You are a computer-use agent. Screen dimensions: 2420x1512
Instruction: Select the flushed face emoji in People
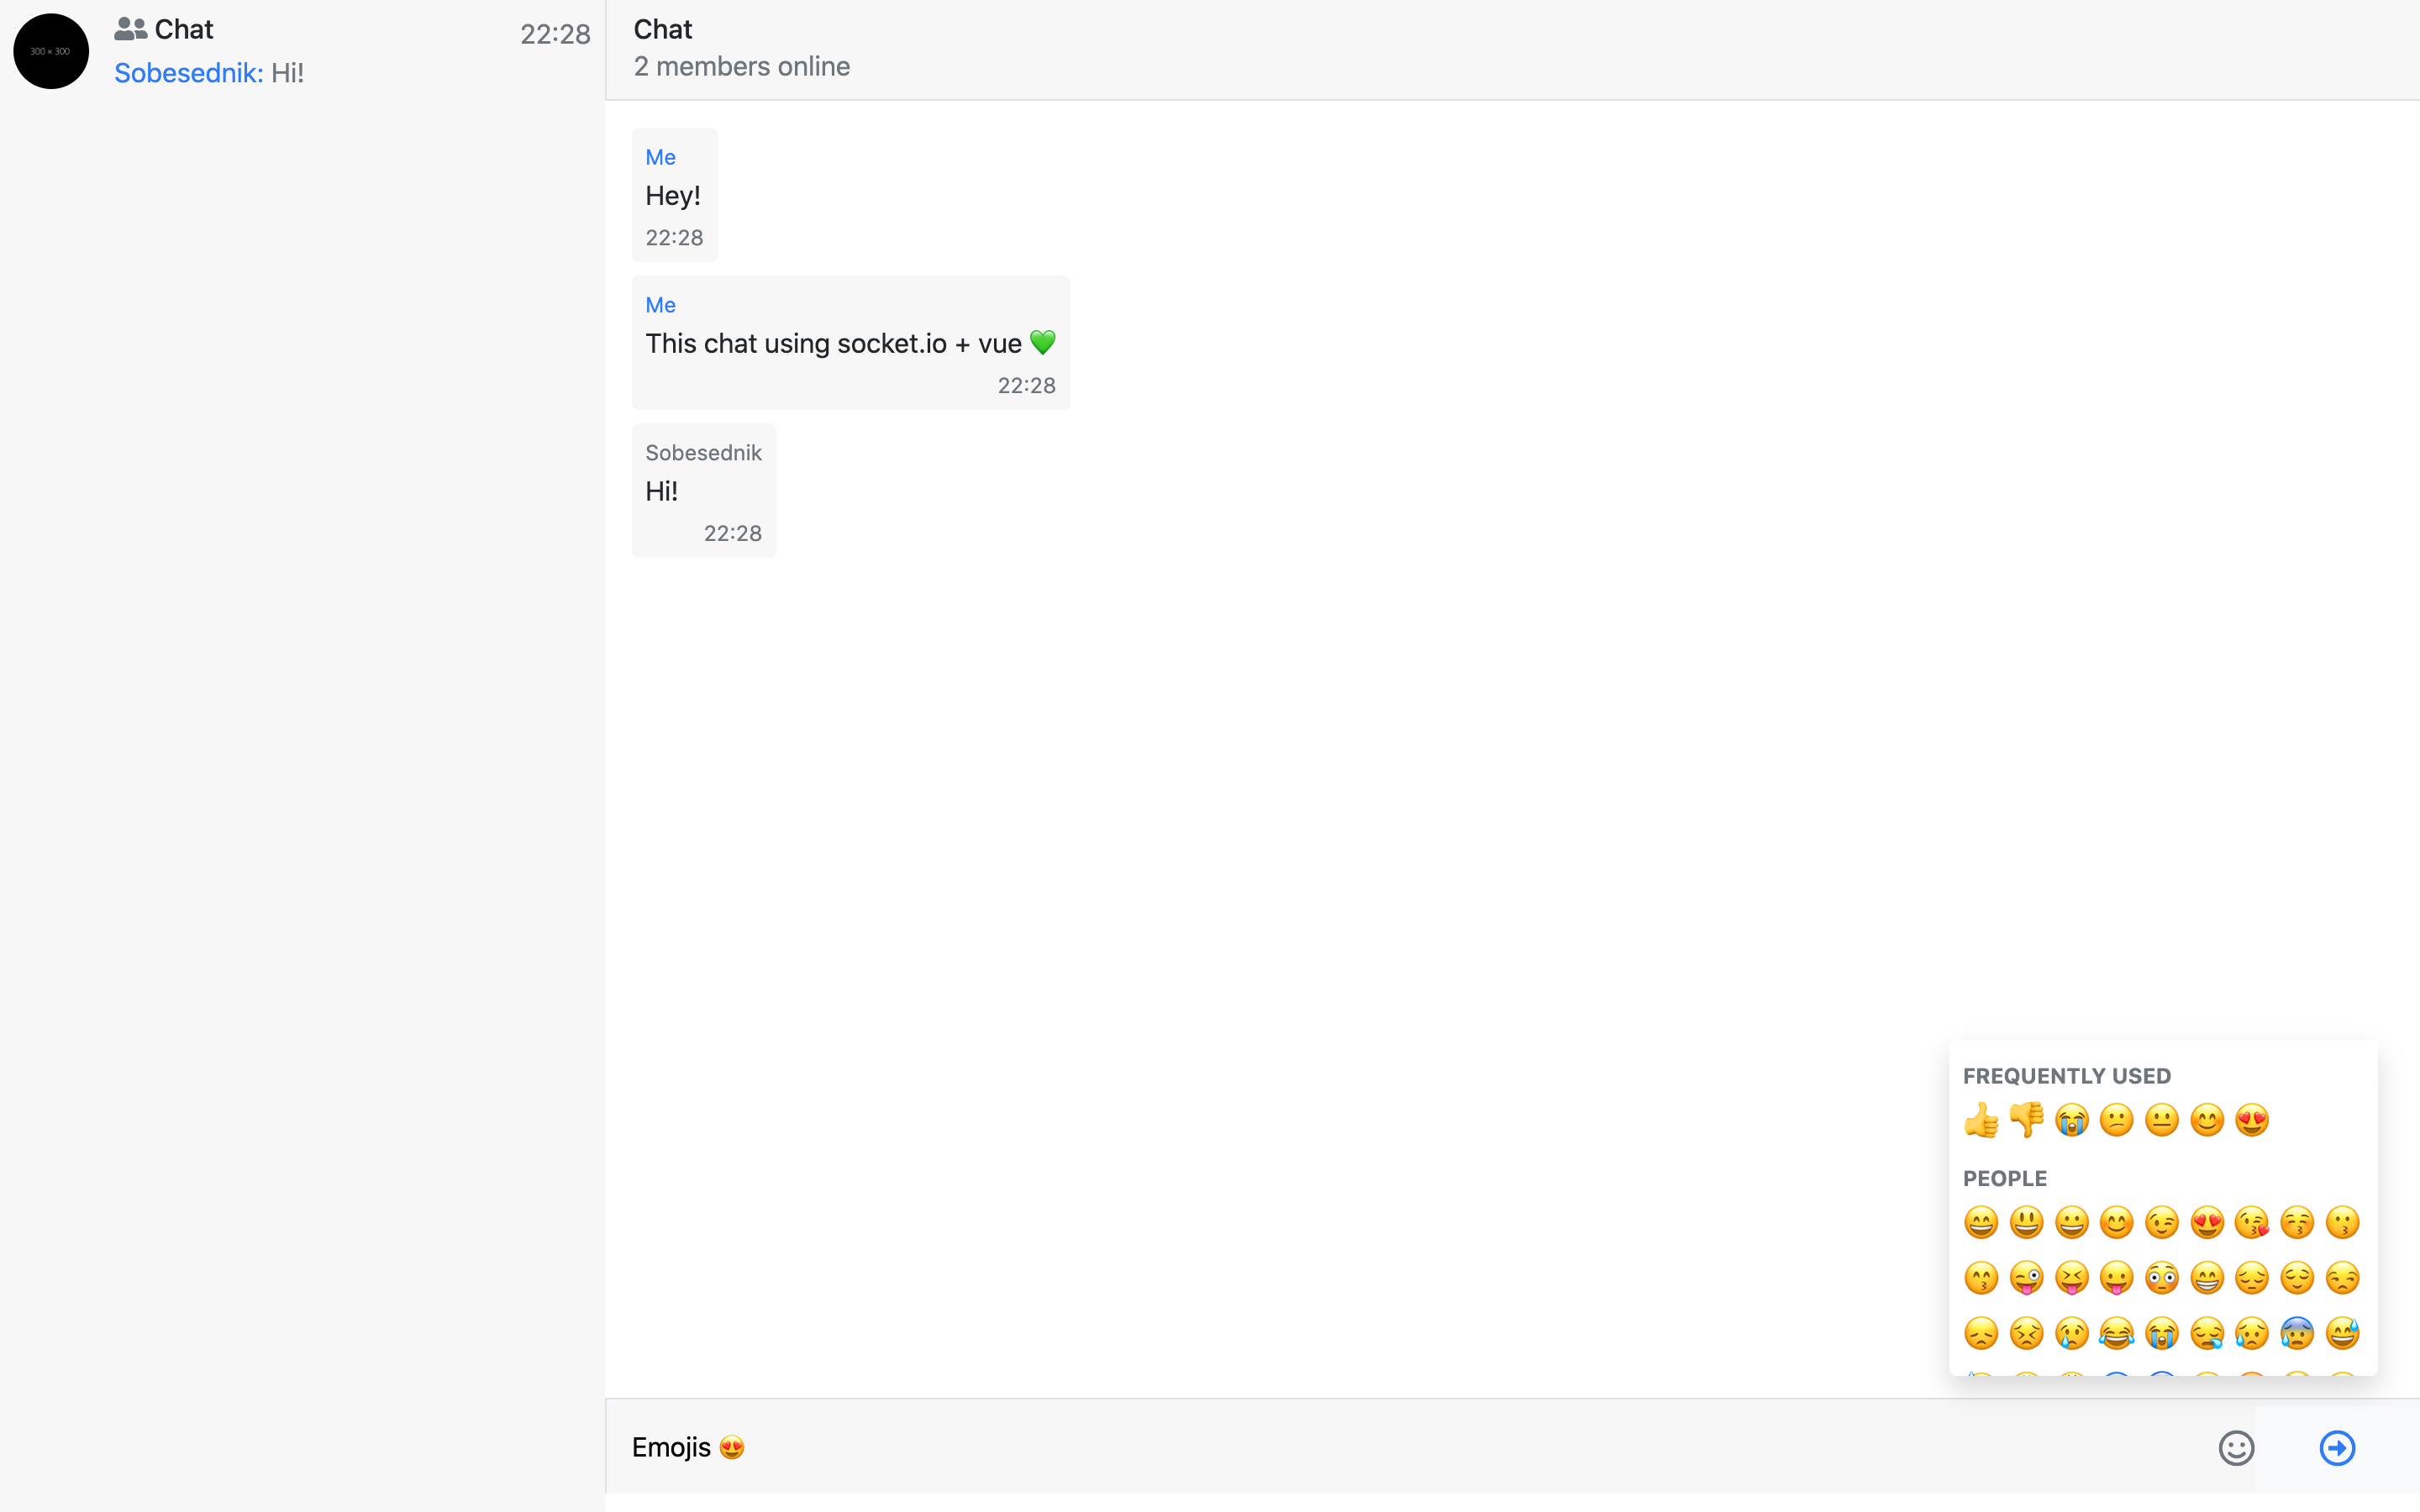[2162, 1277]
